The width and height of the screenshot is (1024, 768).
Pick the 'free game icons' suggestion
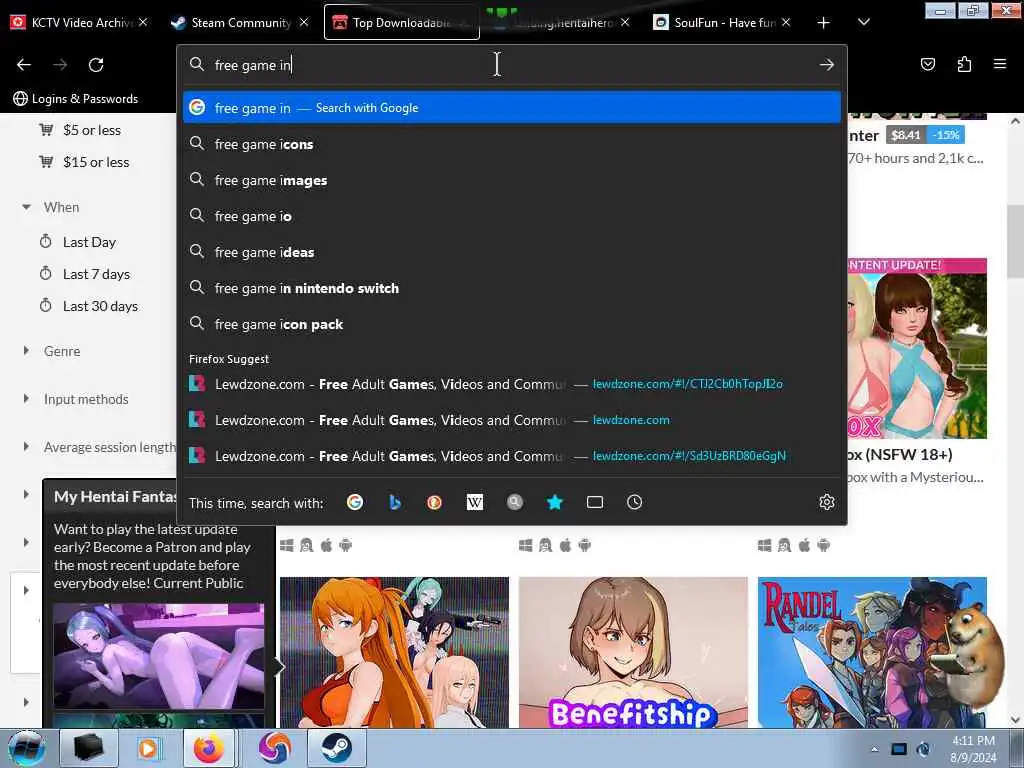point(511,144)
